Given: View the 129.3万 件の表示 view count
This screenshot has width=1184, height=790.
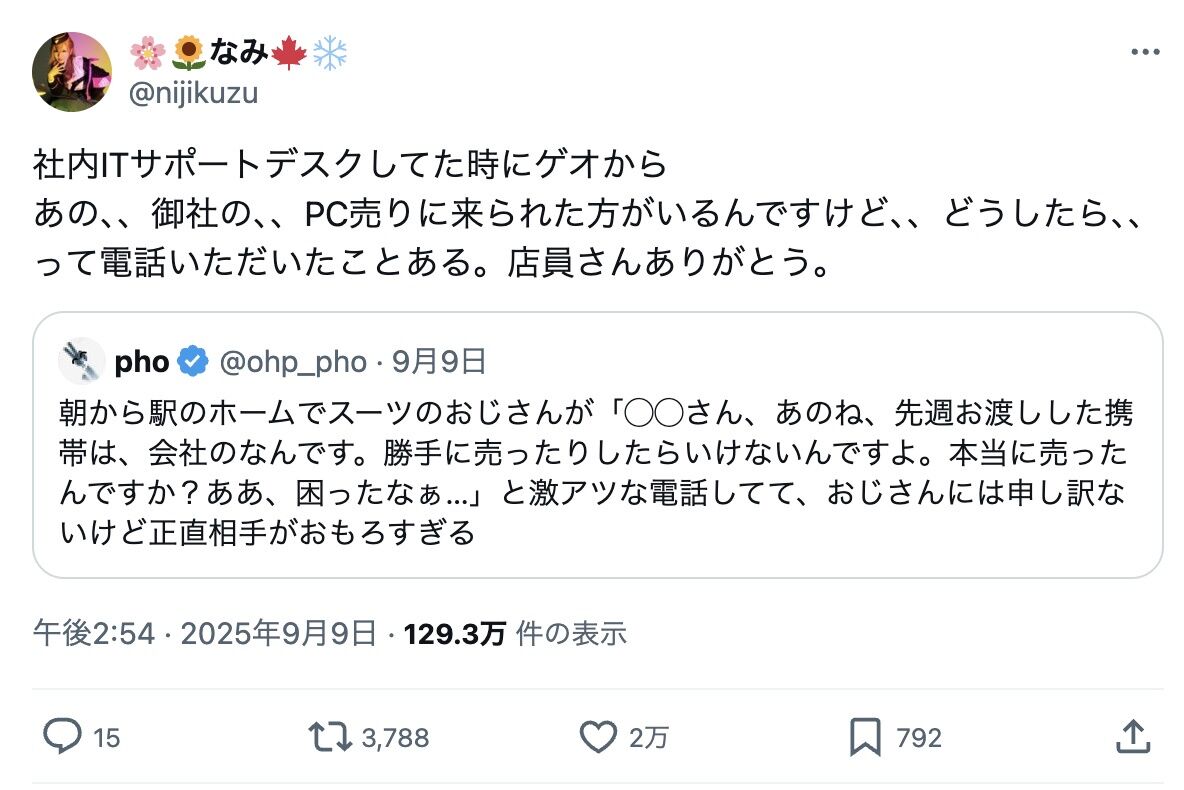Looking at the screenshot, I should tap(515, 633).
